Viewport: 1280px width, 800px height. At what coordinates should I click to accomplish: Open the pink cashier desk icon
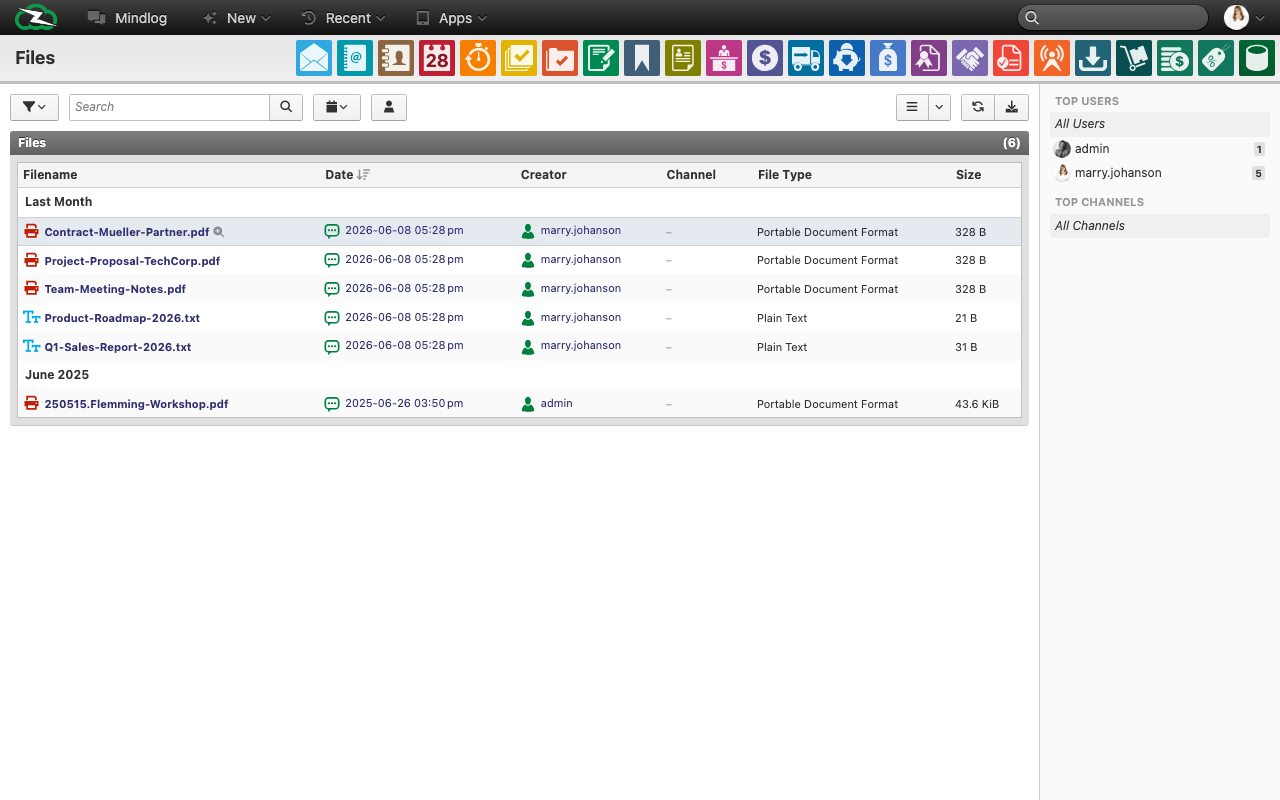click(724, 58)
